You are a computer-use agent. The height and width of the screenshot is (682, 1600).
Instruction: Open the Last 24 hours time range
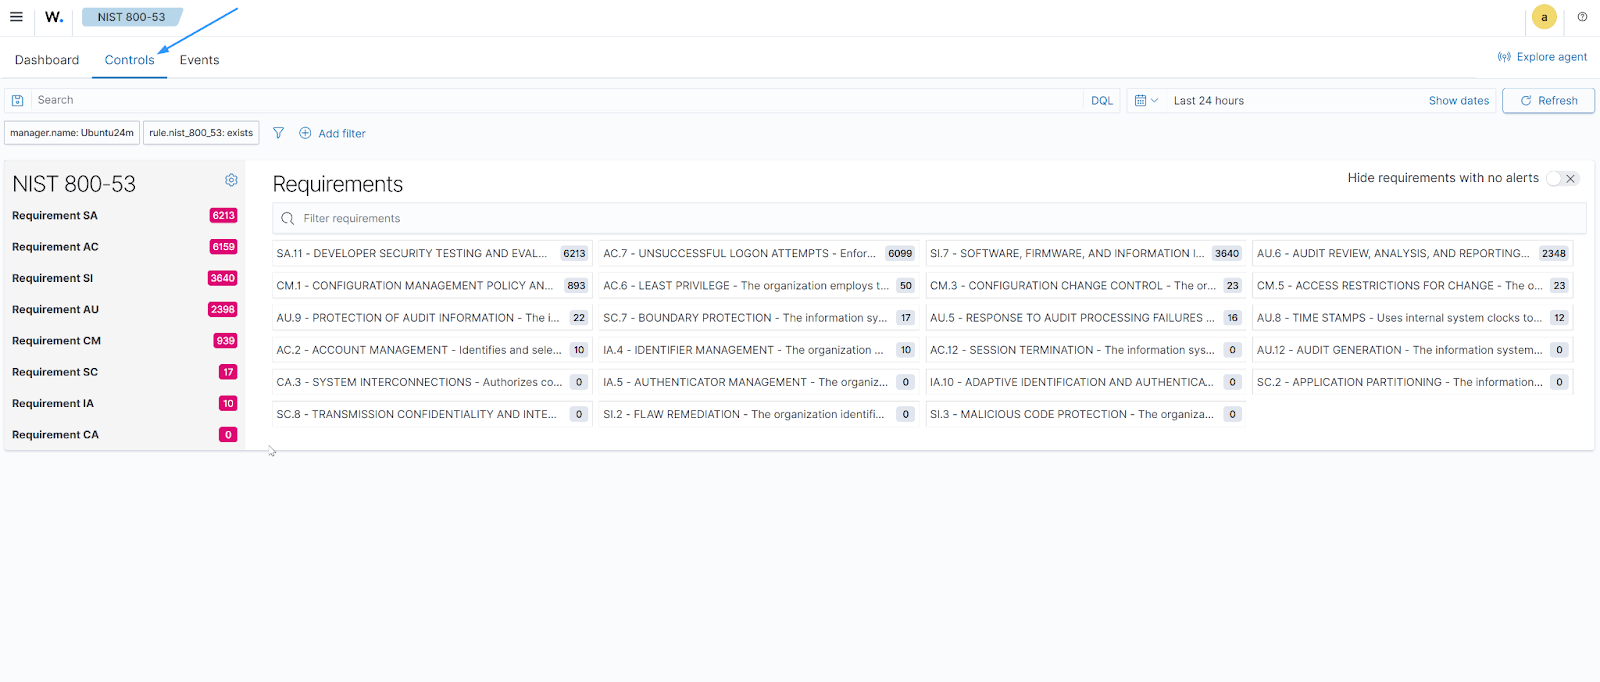coord(1209,101)
